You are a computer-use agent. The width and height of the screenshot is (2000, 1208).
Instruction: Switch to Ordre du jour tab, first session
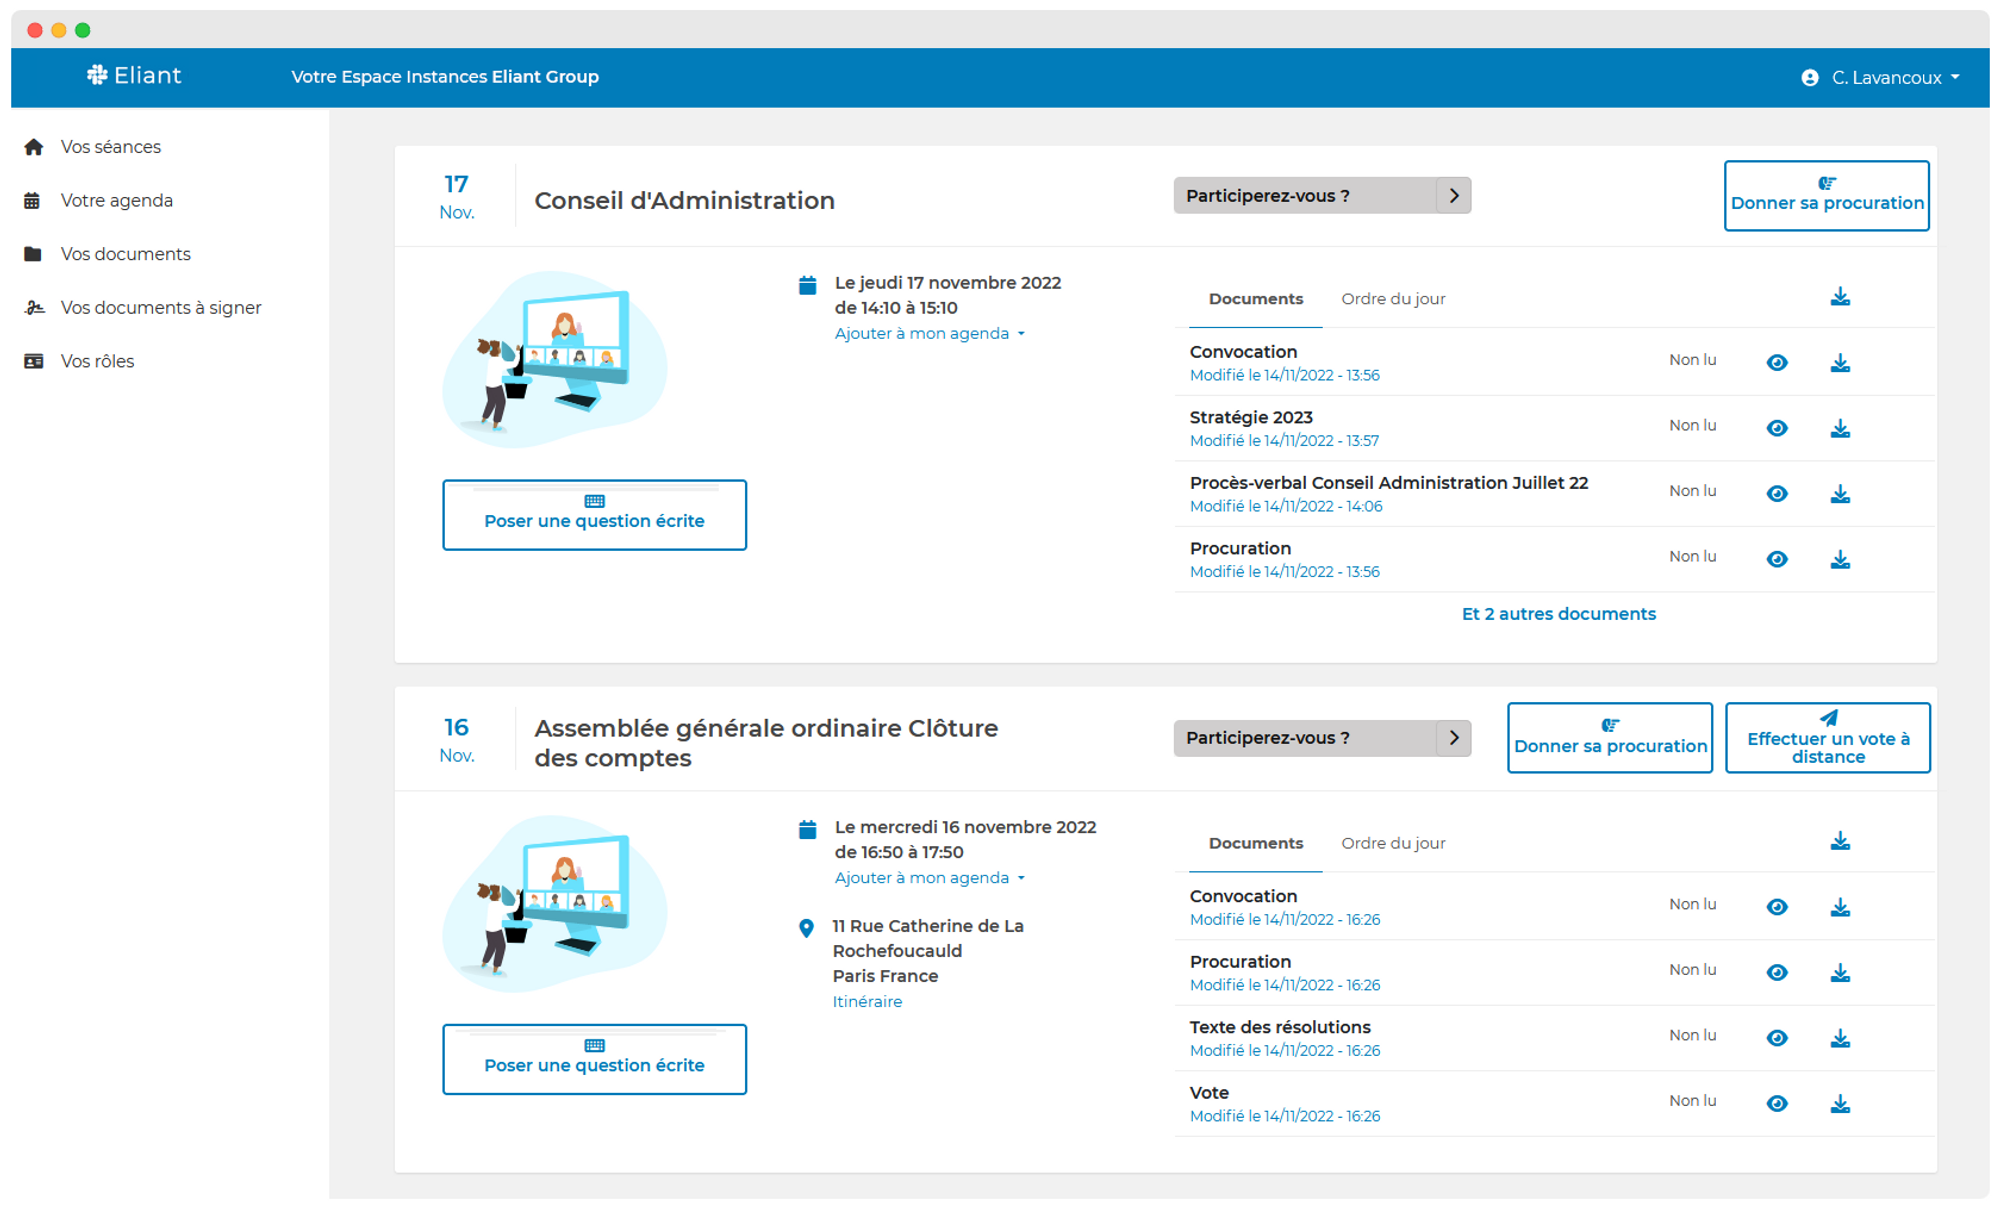tap(1392, 299)
